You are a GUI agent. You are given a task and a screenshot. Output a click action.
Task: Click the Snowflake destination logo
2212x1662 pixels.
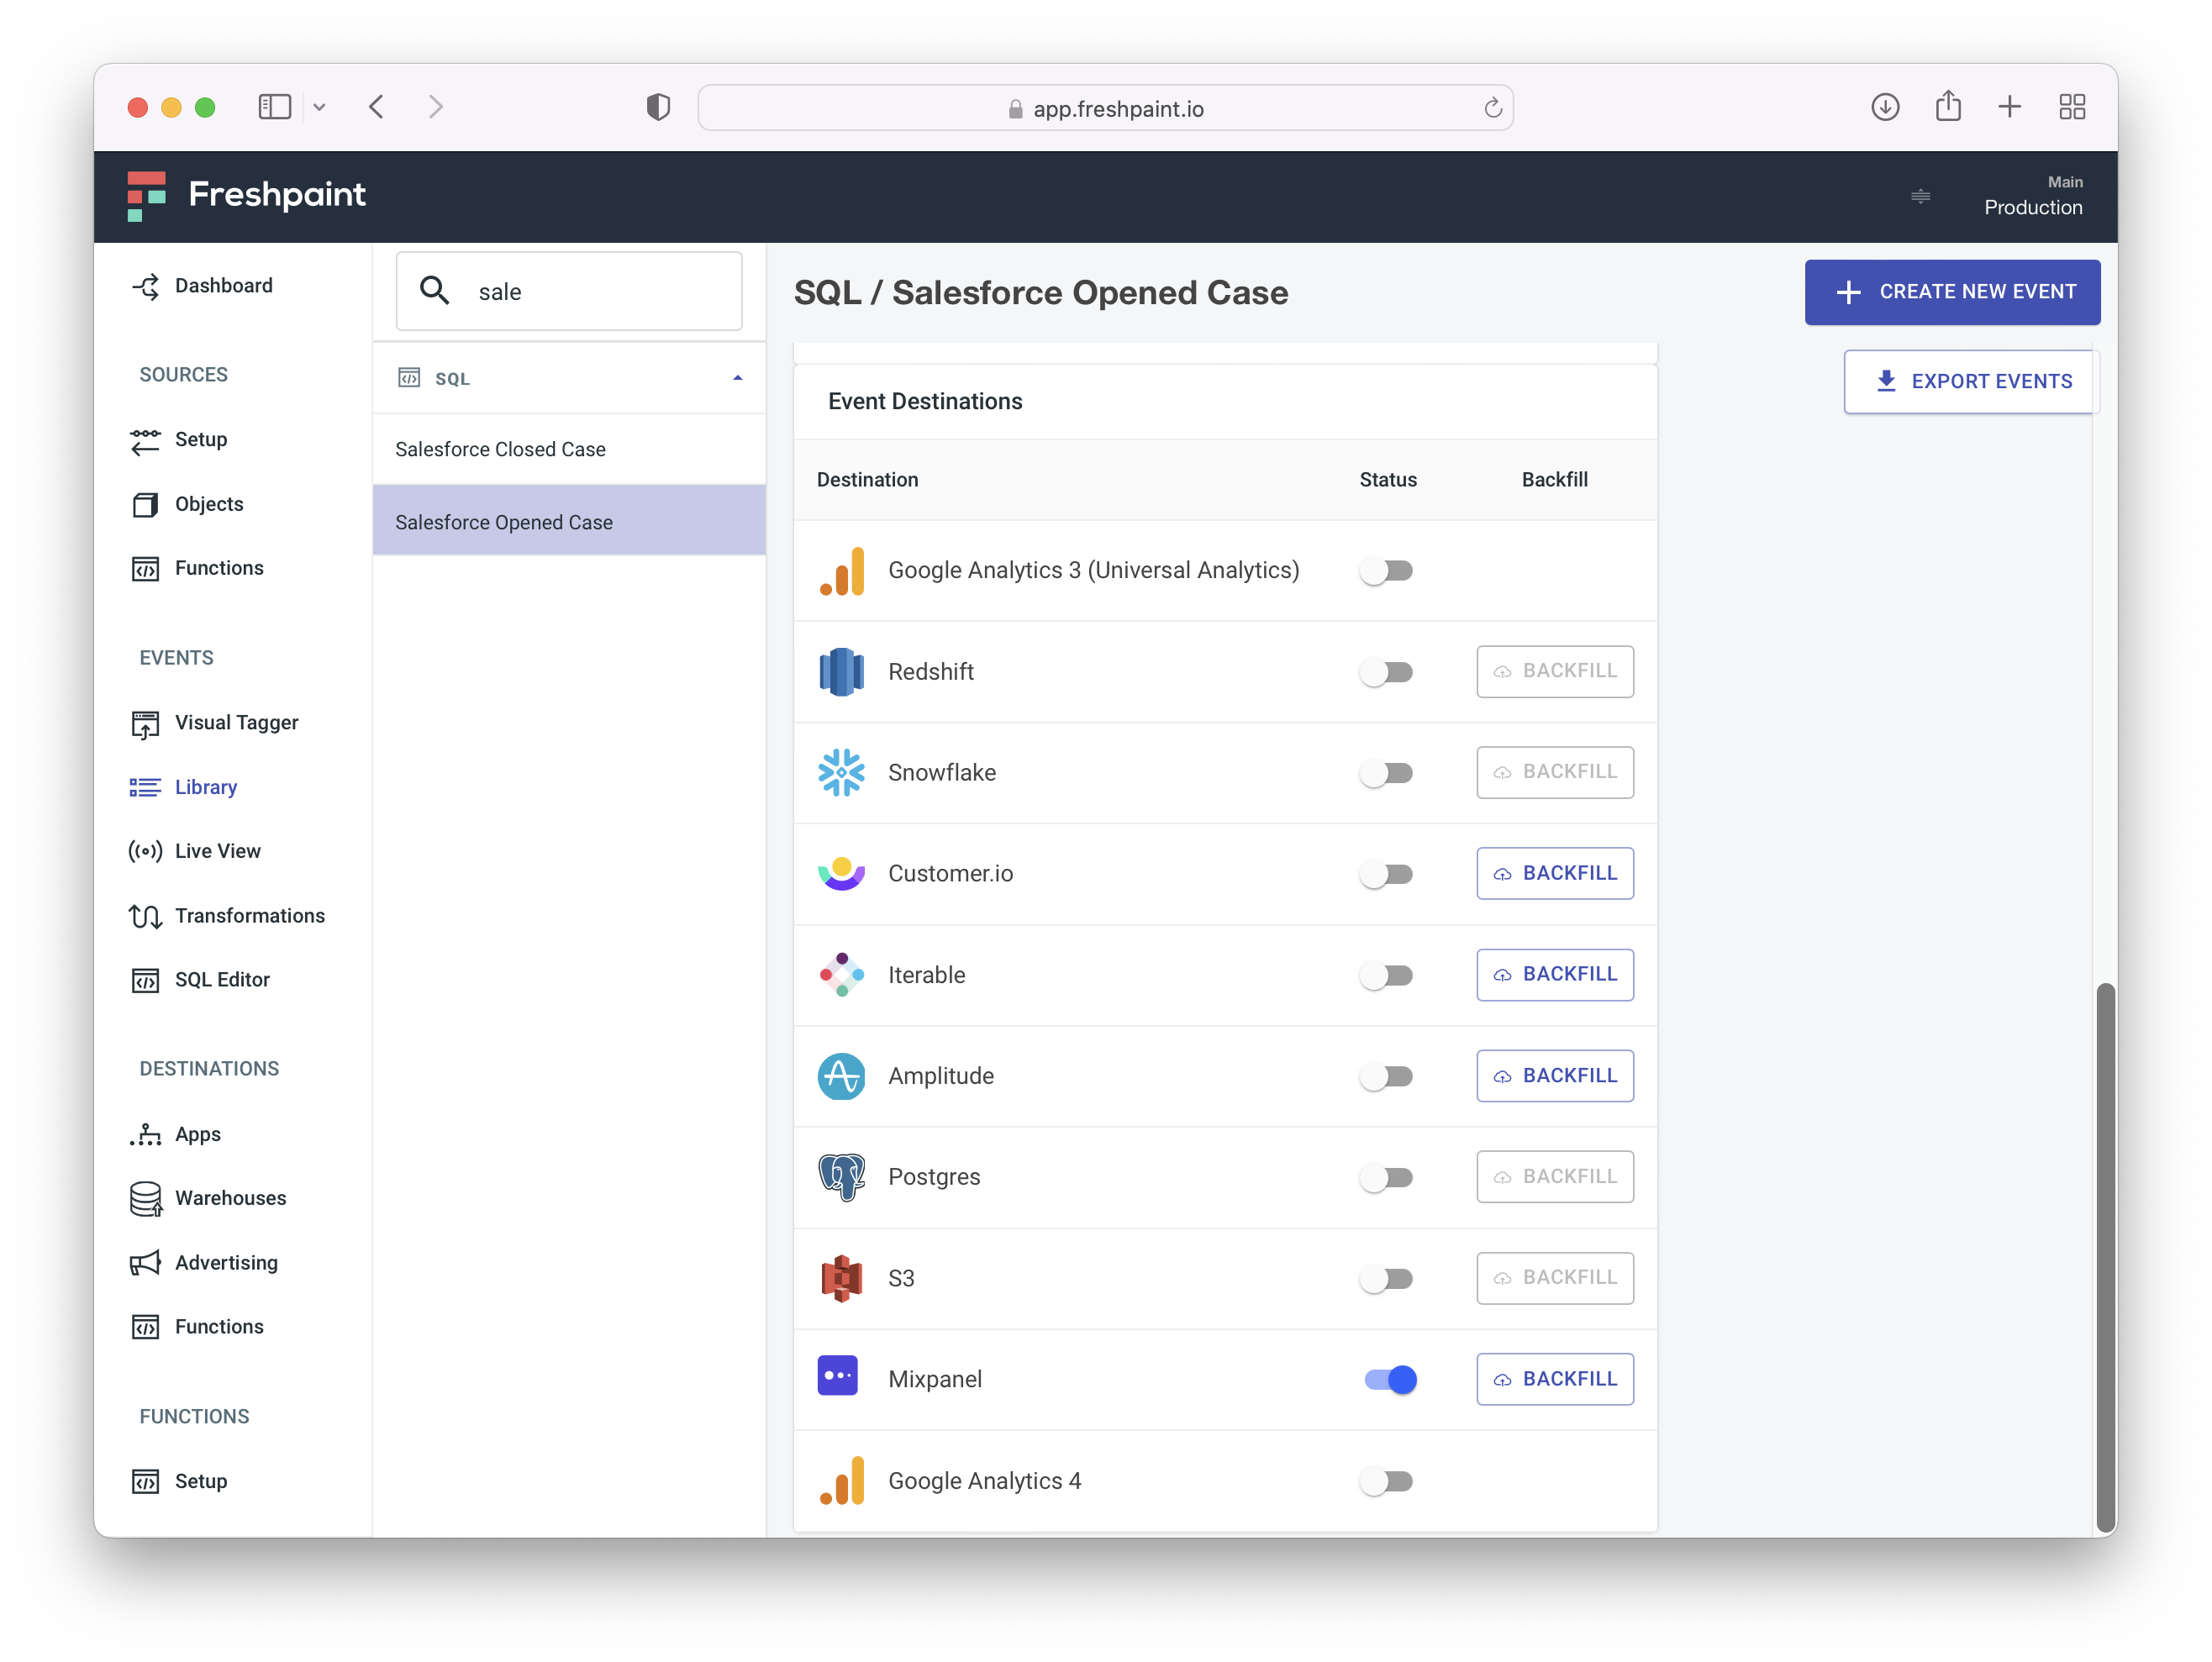point(841,773)
